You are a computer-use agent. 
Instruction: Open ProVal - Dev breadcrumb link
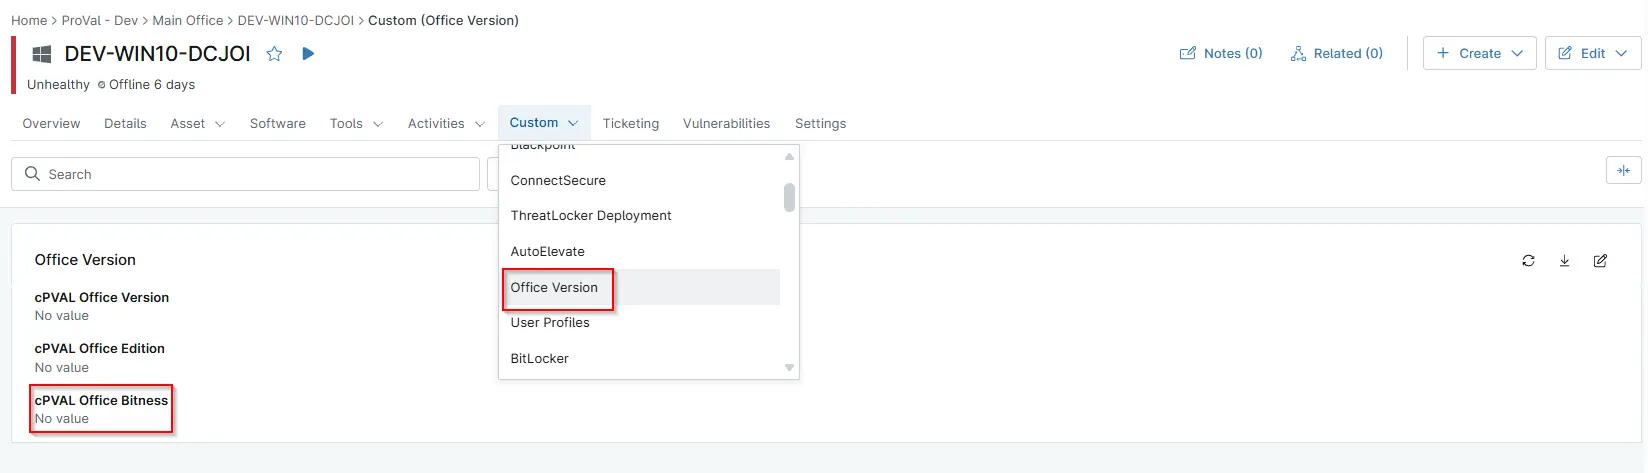point(100,20)
